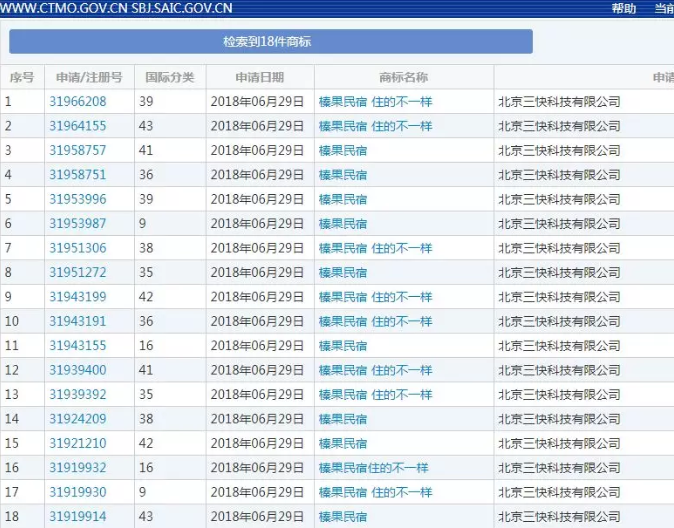Open registration number 31939400
This screenshot has width=674, height=528.
click(x=77, y=370)
